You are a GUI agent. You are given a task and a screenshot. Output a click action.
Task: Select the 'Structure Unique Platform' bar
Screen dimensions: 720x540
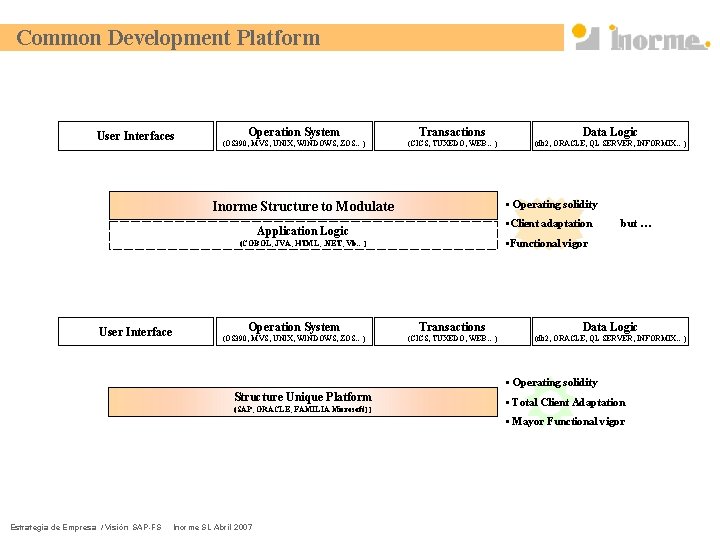pos(303,402)
